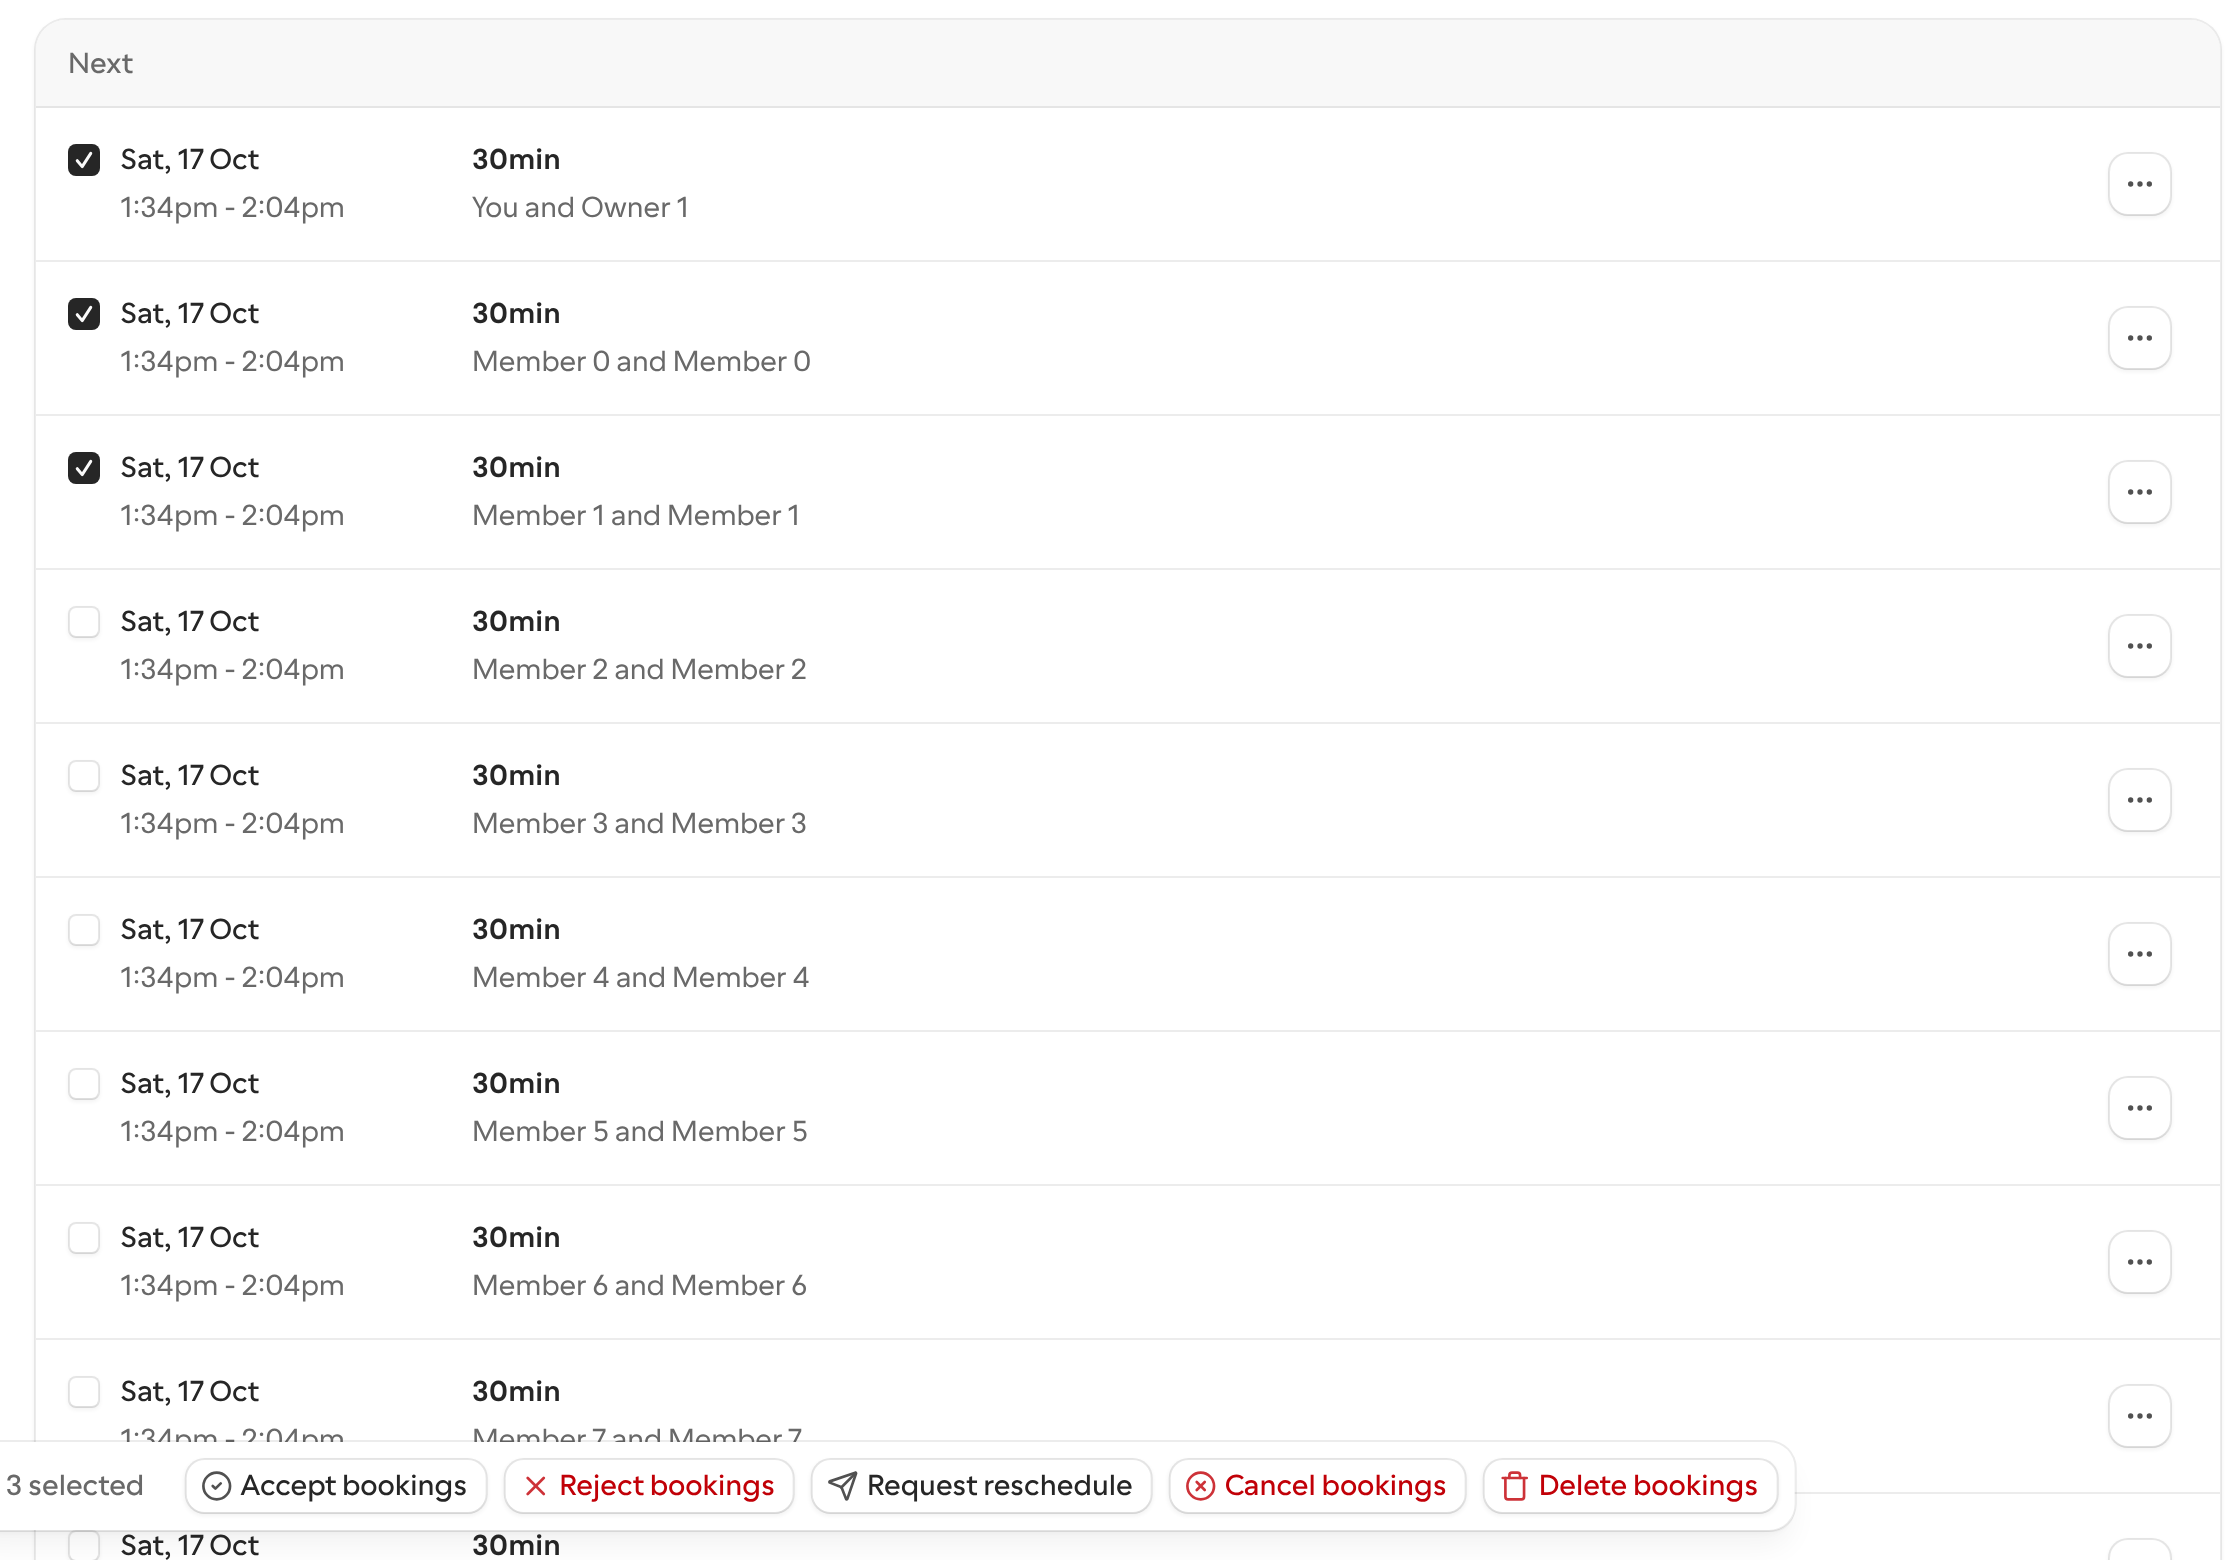Click the "Member 3 and Member 3" text
Image resolution: width=2240 pixels, height=1560 pixels.
pos(639,823)
